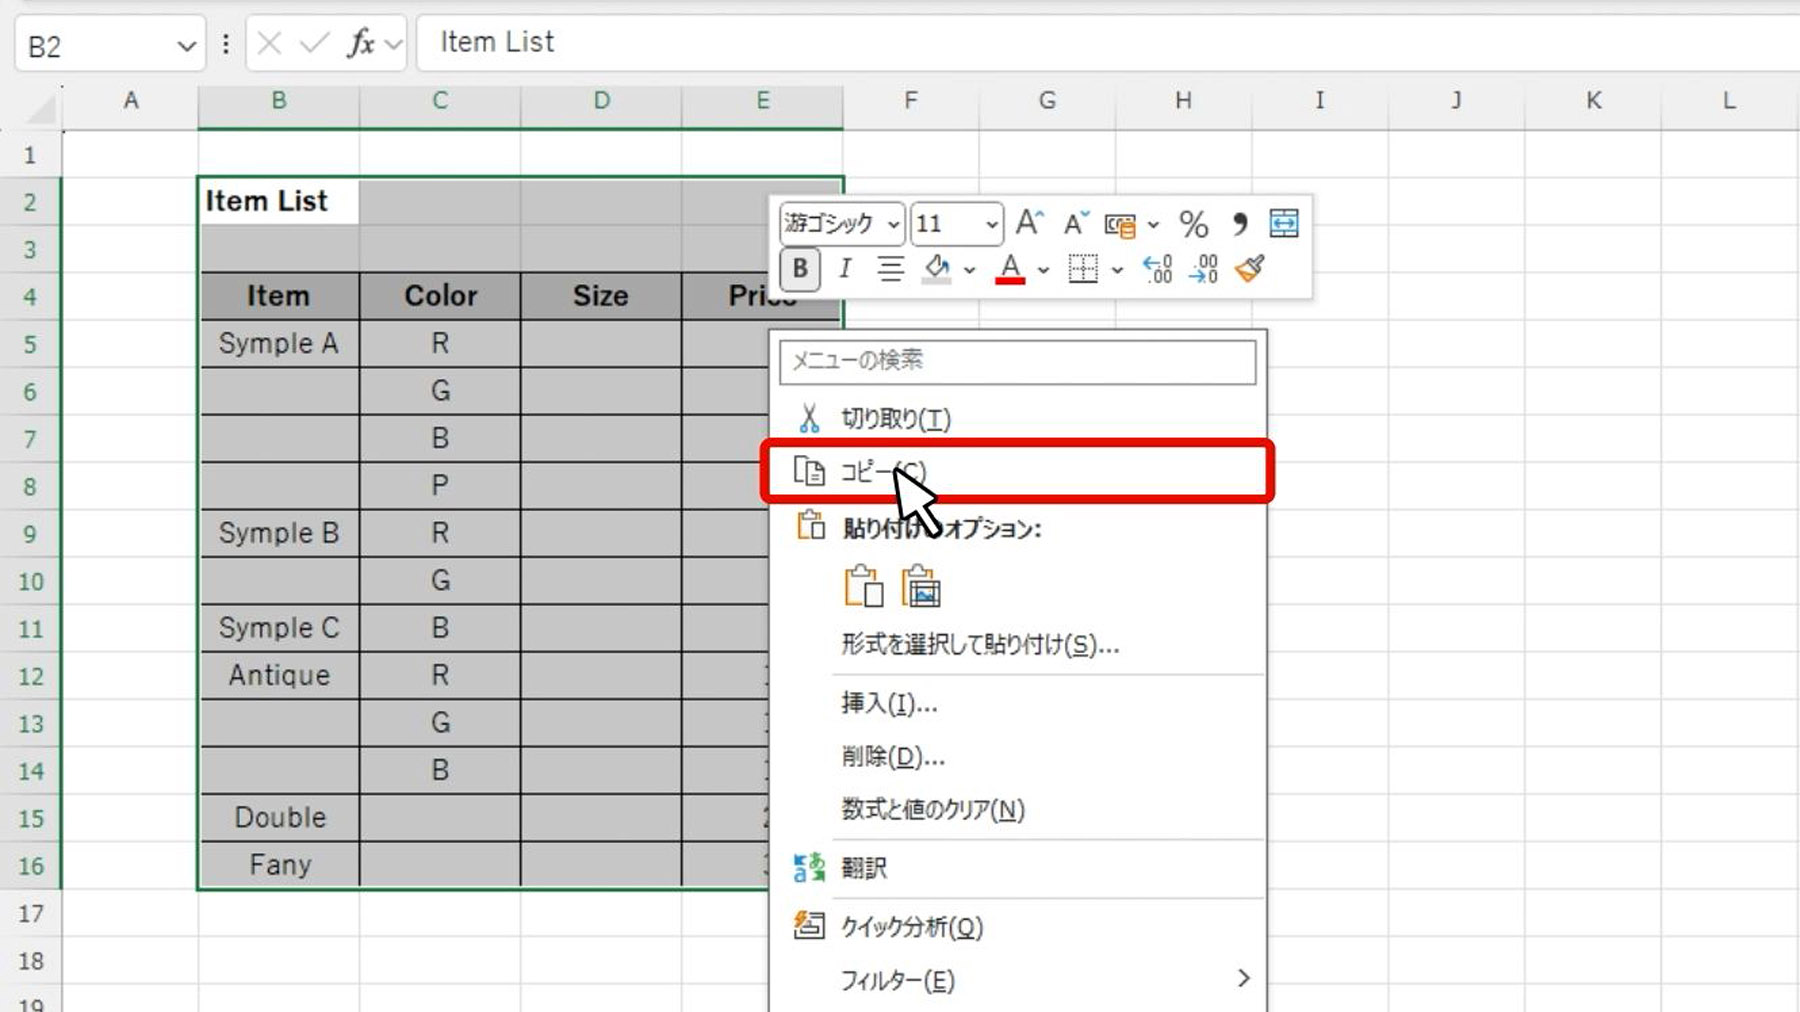Increase decimal places
The width and height of the screenshot is (1800, 1012).
tap(1157, 268)
